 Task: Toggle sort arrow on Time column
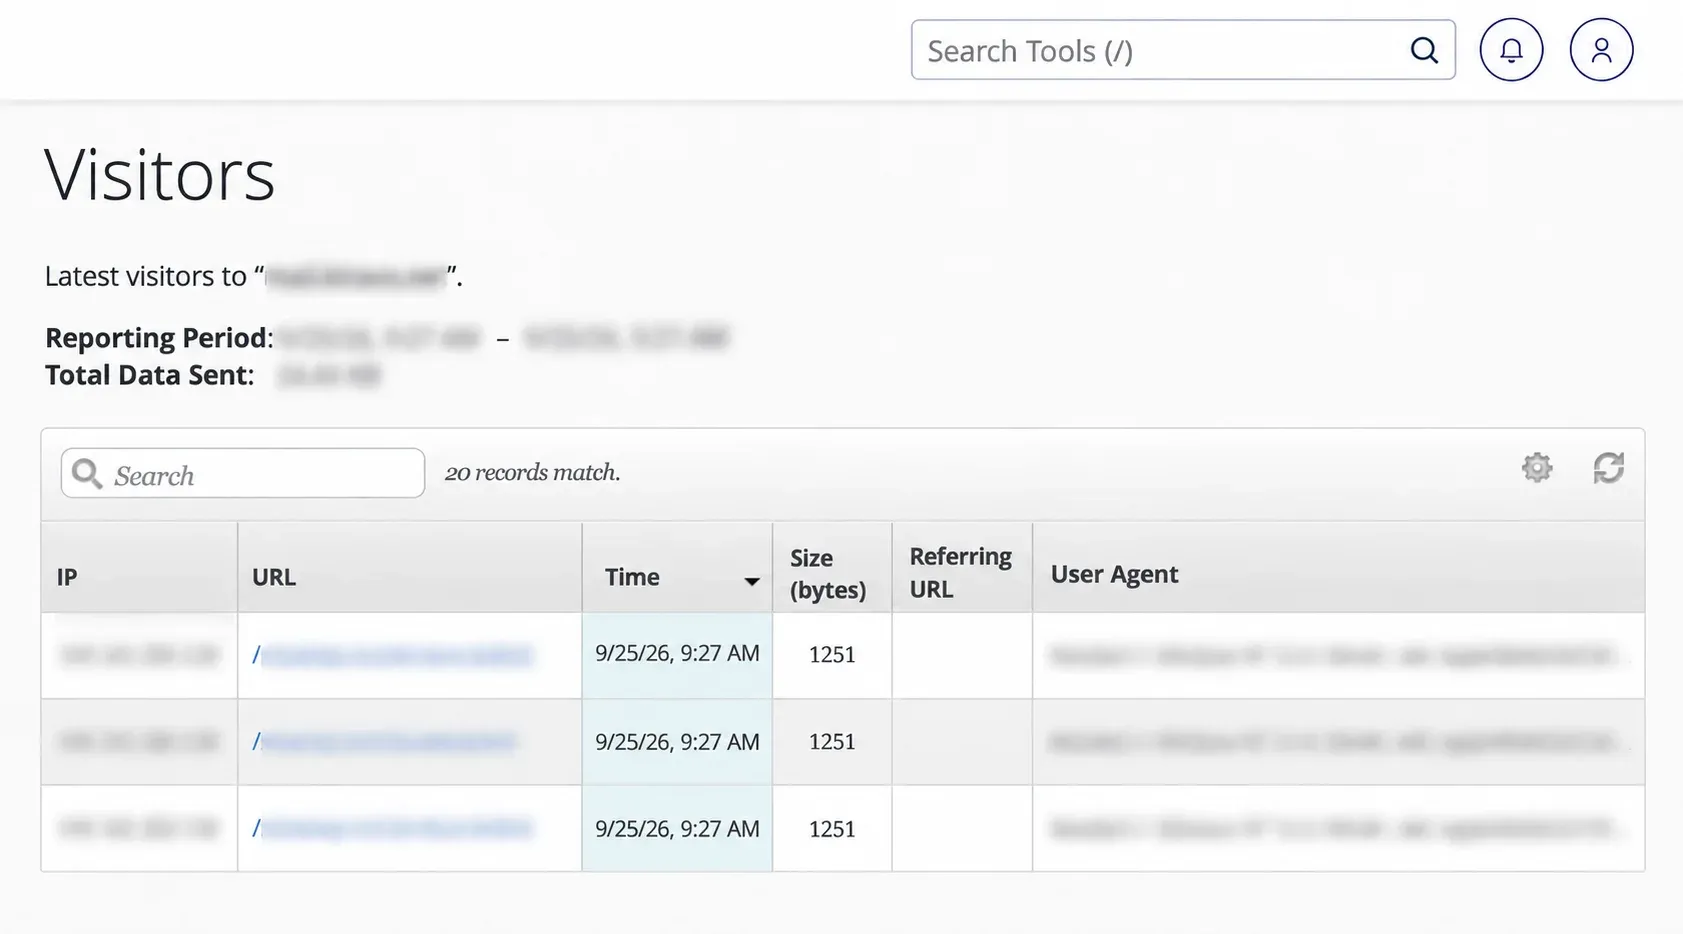(x=751, y=581)
